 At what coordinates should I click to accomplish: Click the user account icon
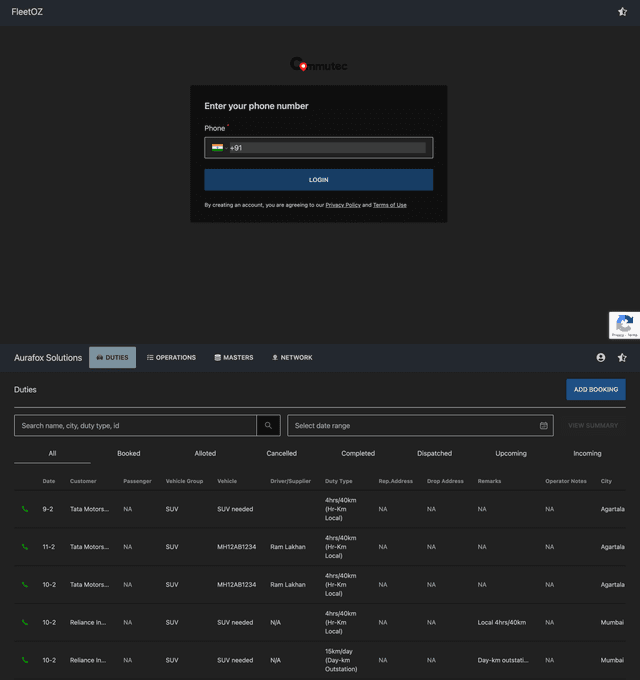coord(601,357)
